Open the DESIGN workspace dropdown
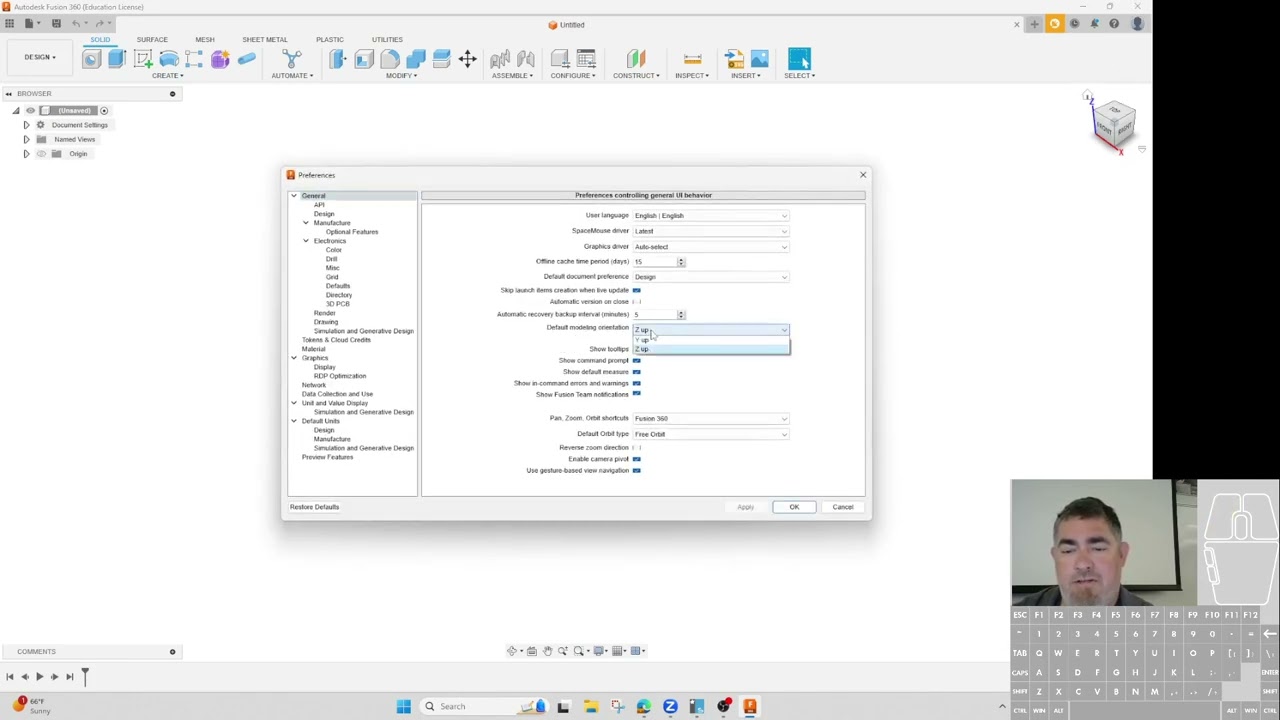Image resolution: width=1280 pixels, height=720 pixels. pyautogui.click(x=40, y=57)
